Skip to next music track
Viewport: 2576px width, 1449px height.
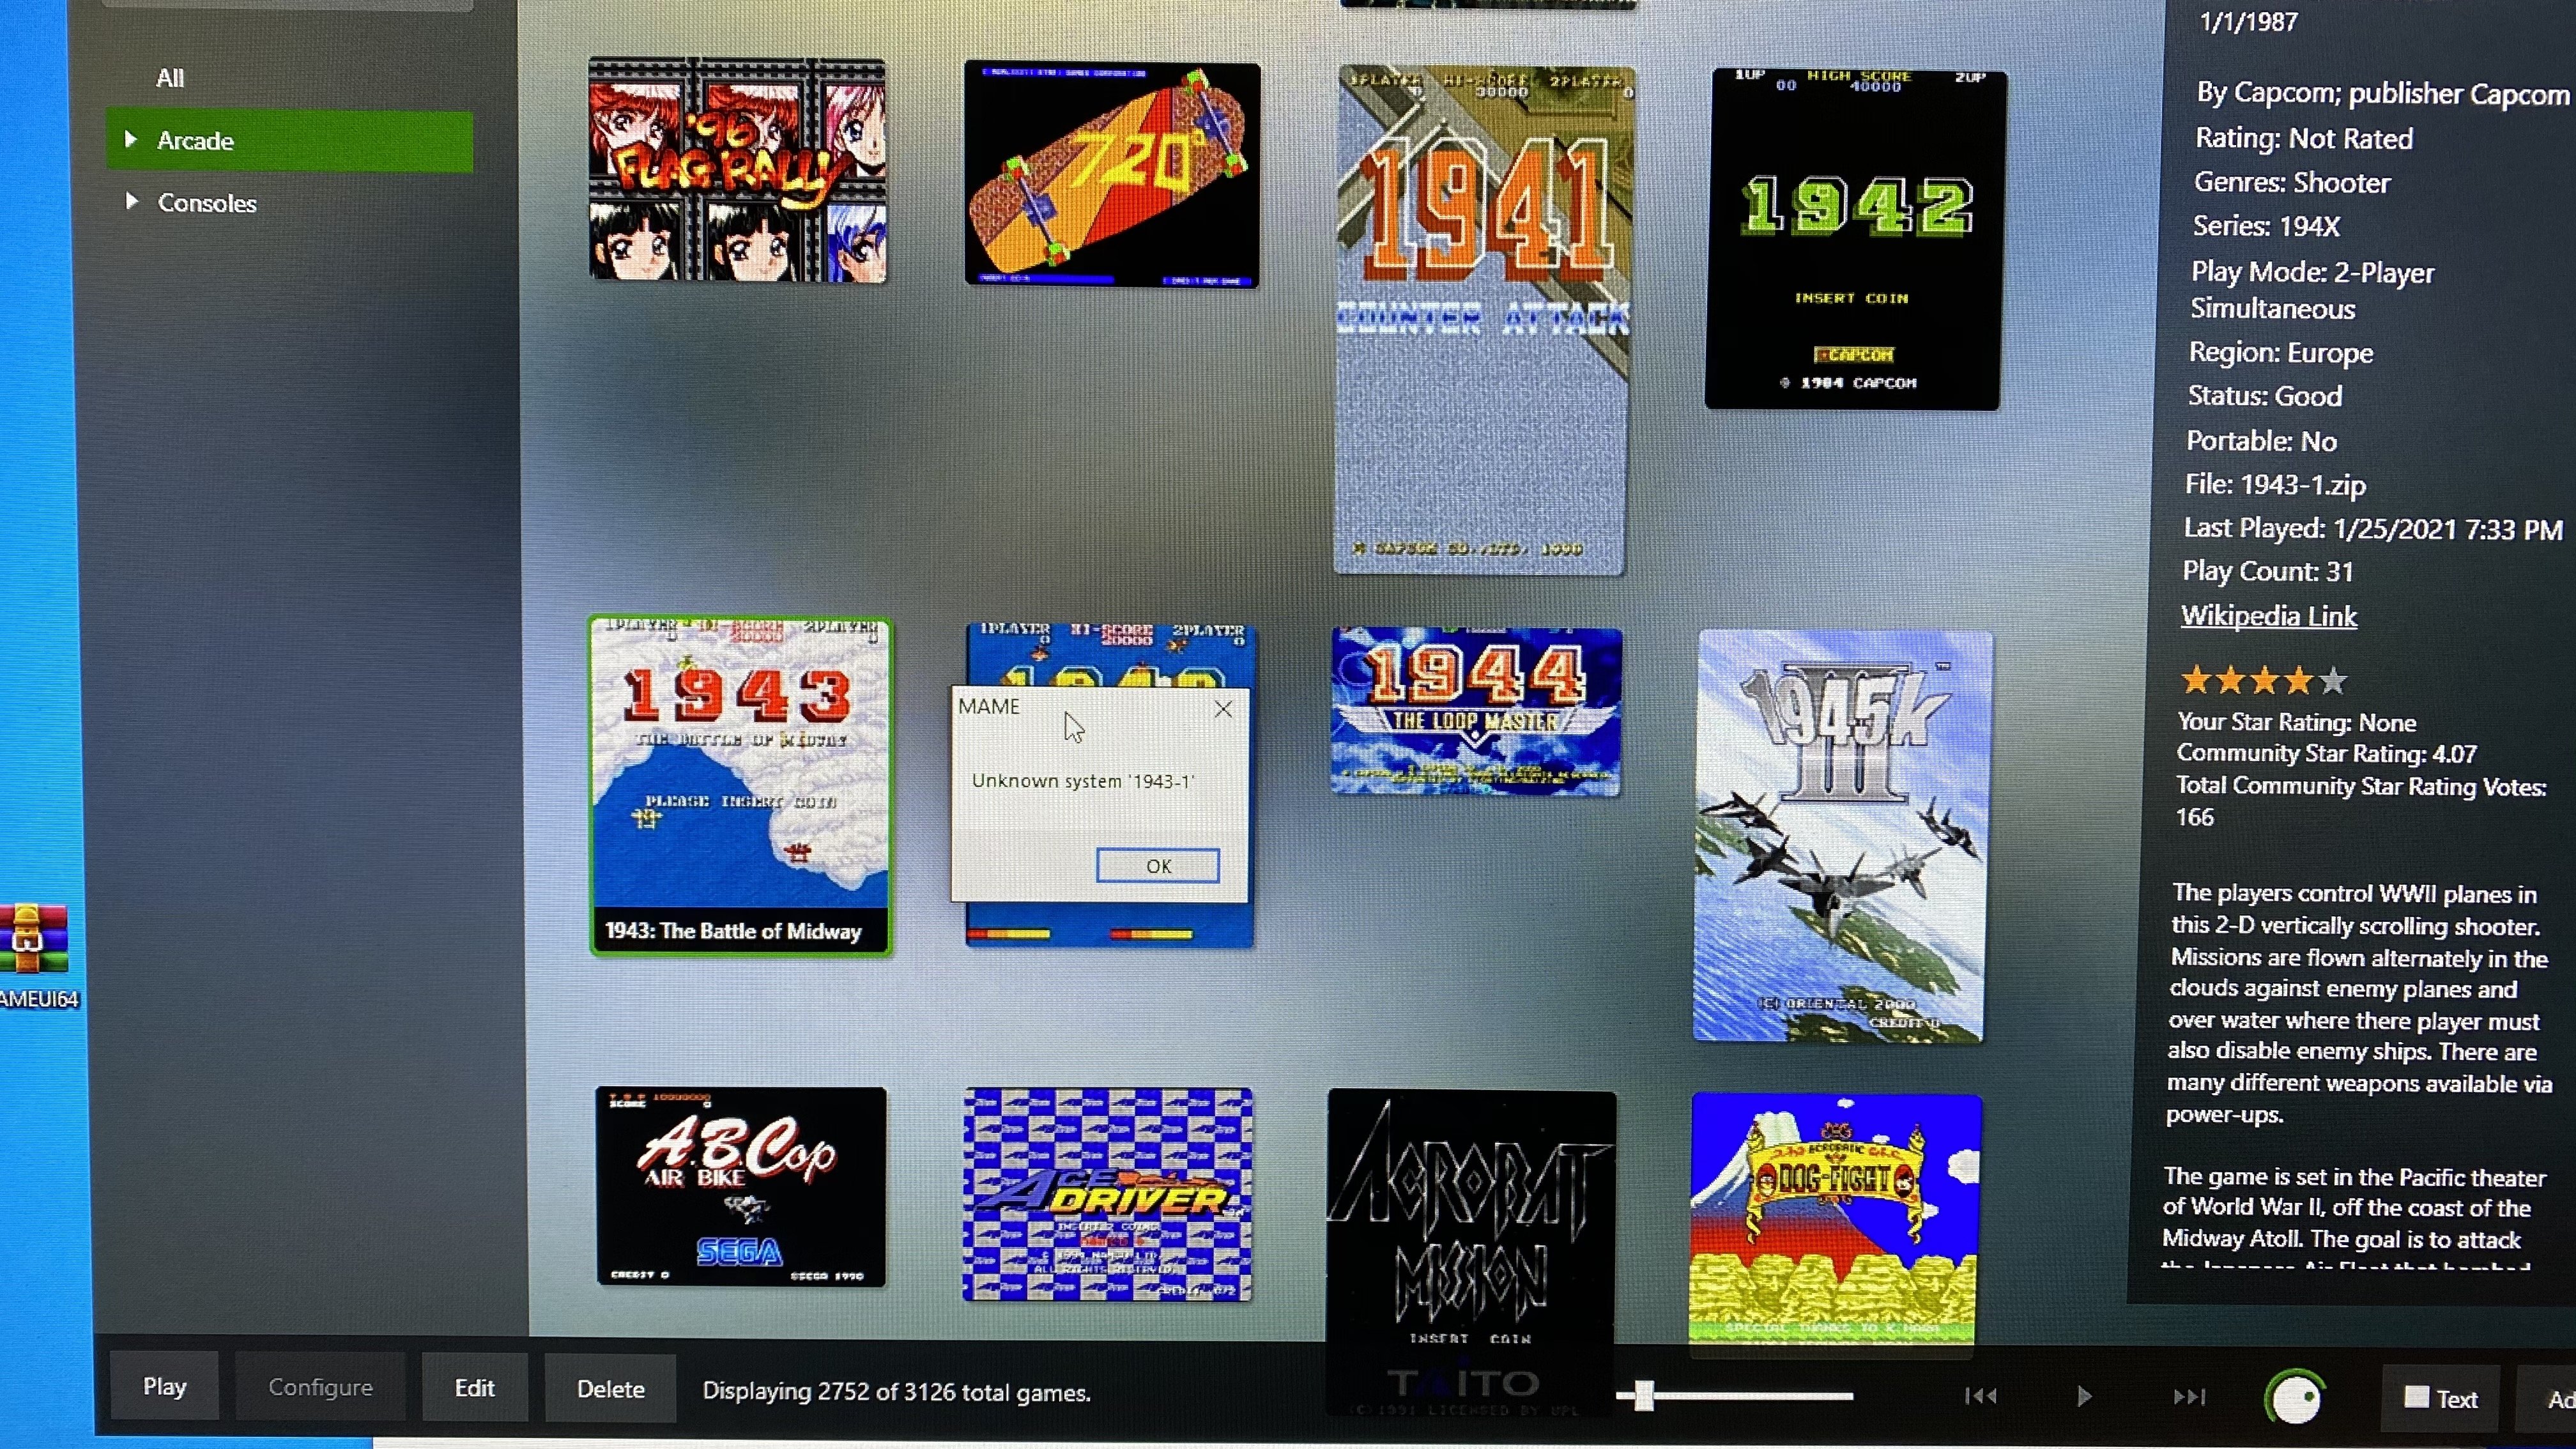2189,1397
